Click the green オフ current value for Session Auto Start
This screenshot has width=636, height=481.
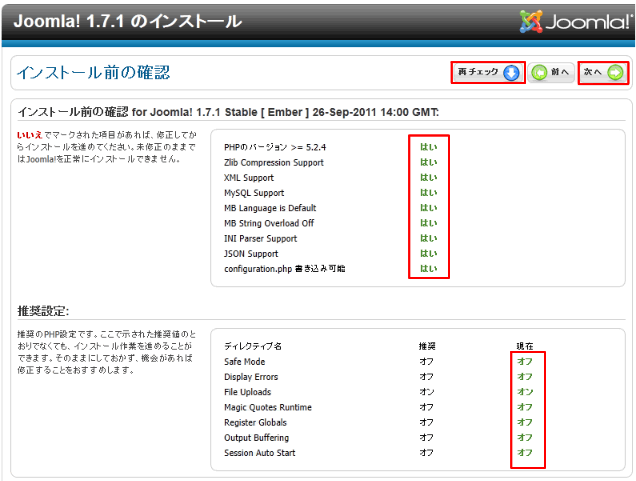(524, 453)
